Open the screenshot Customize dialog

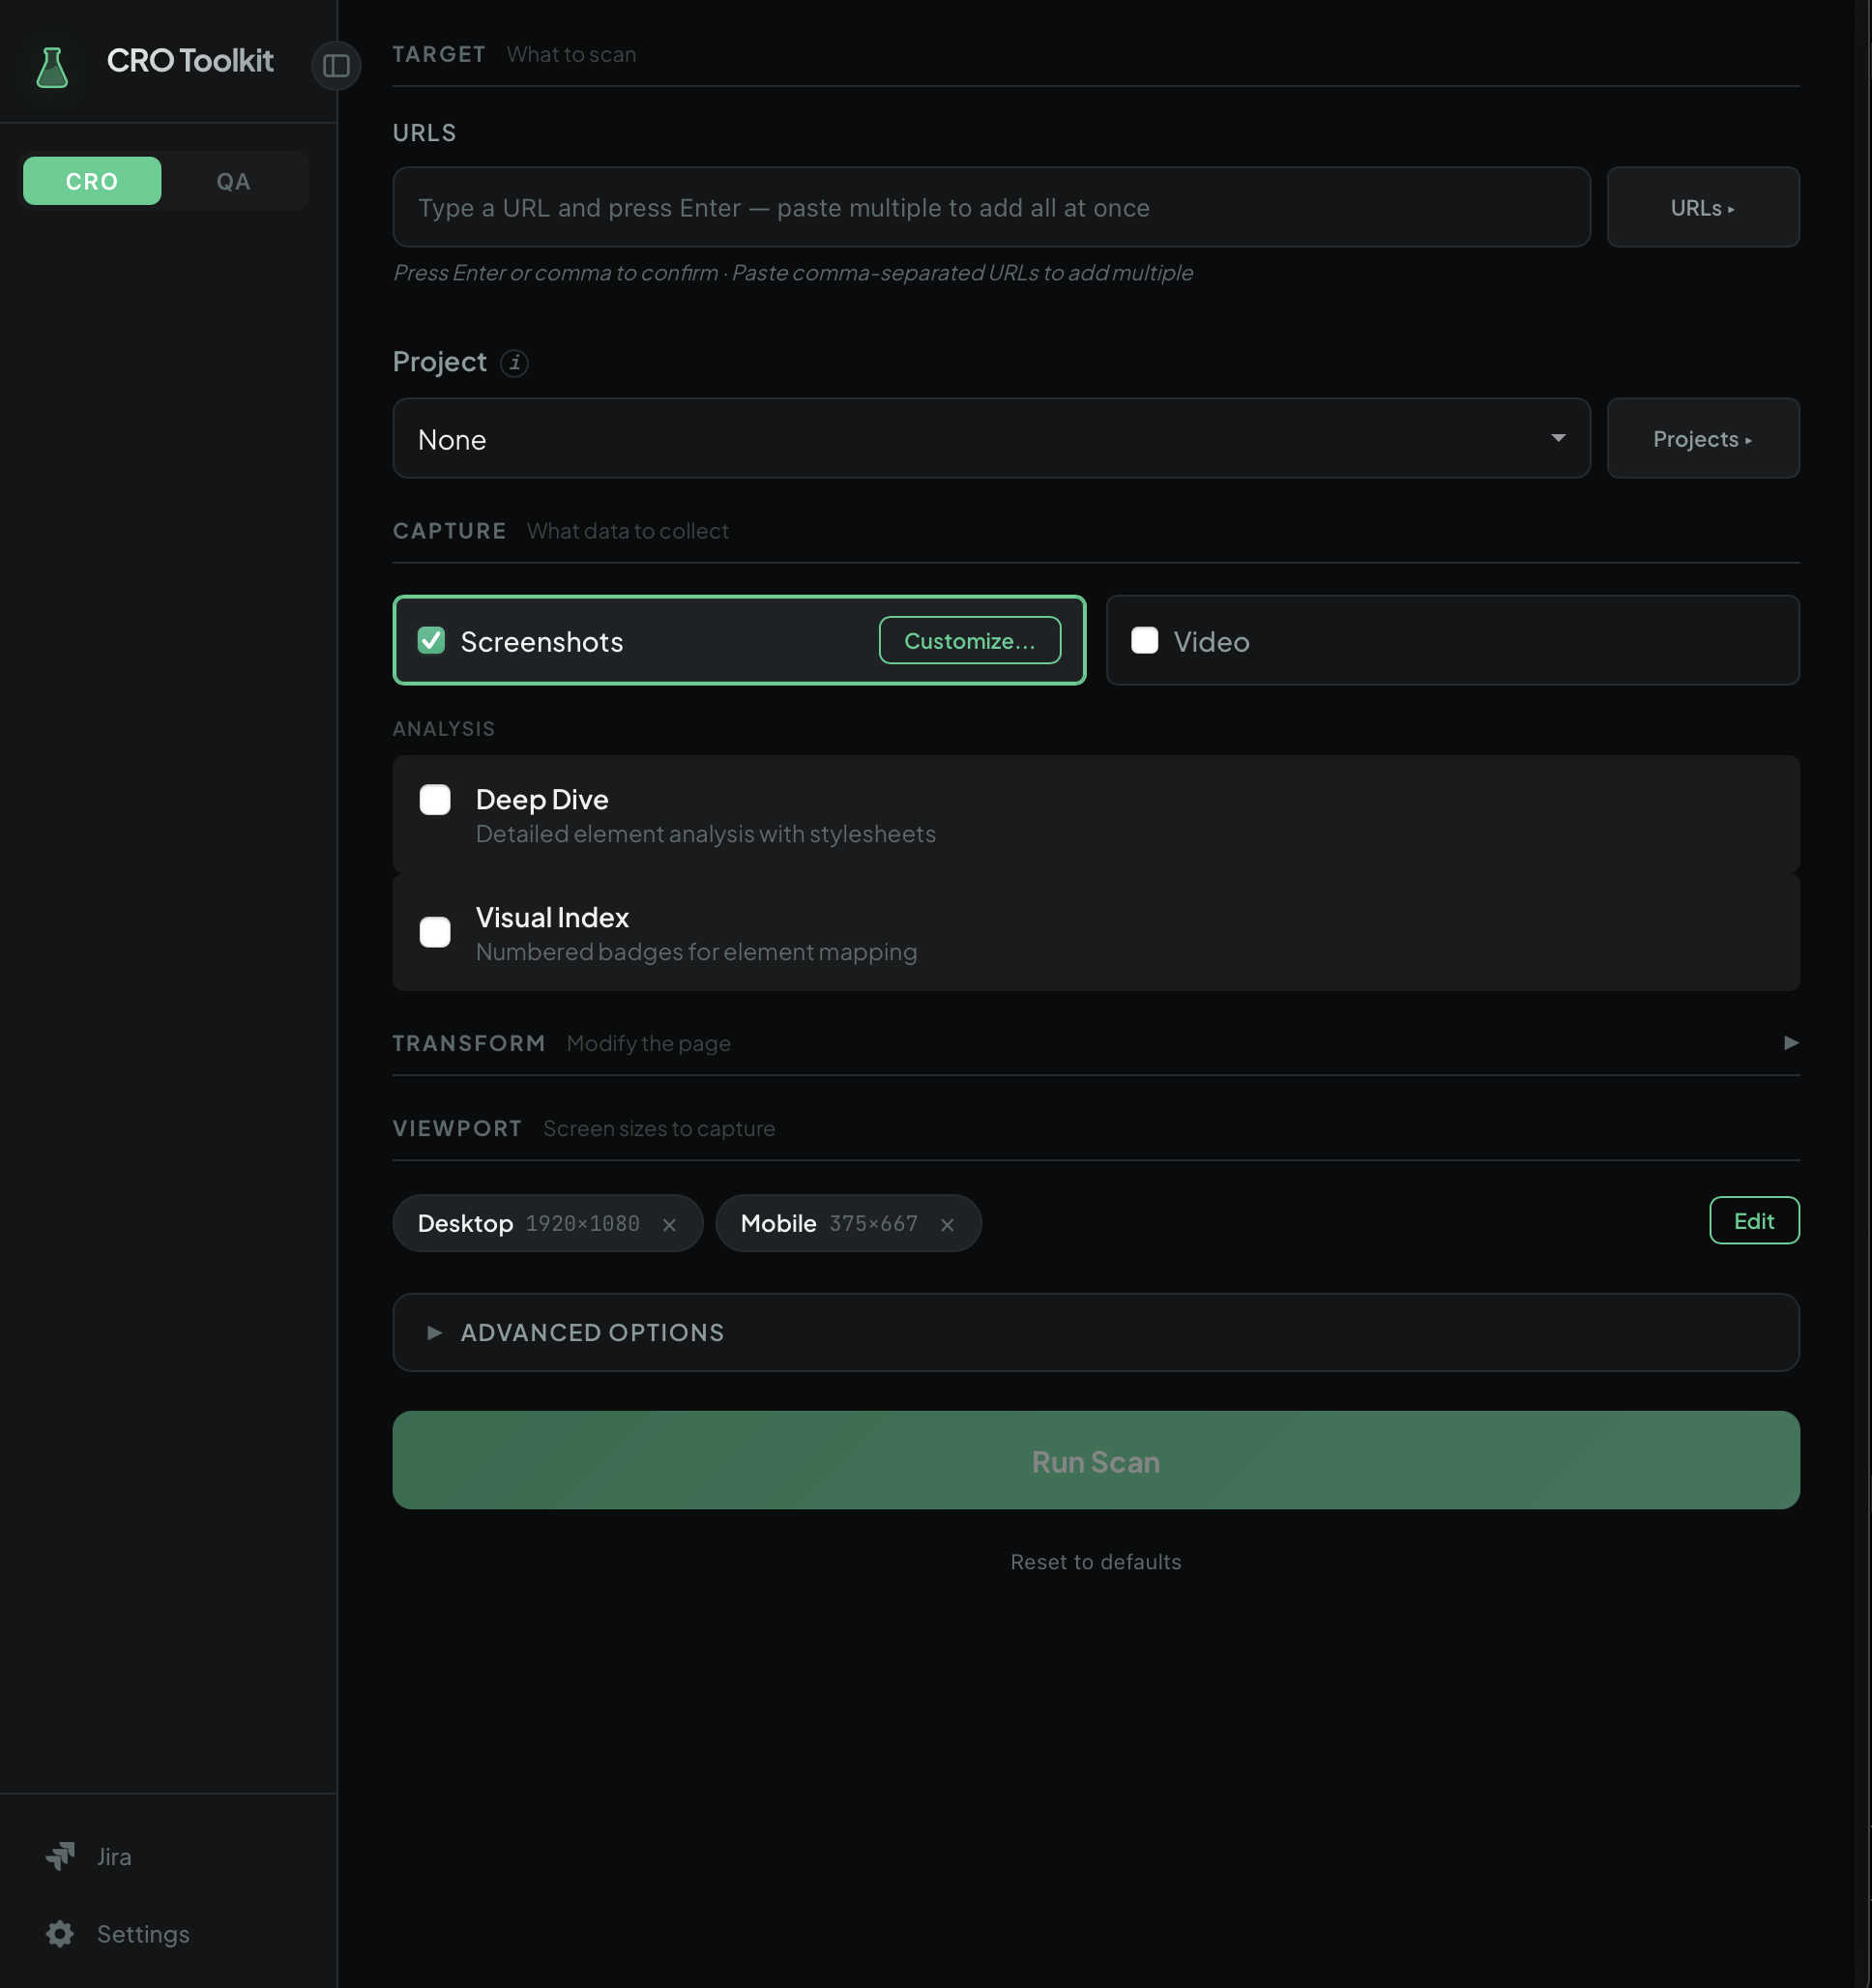pyautogui.click(x=969, y=640)
